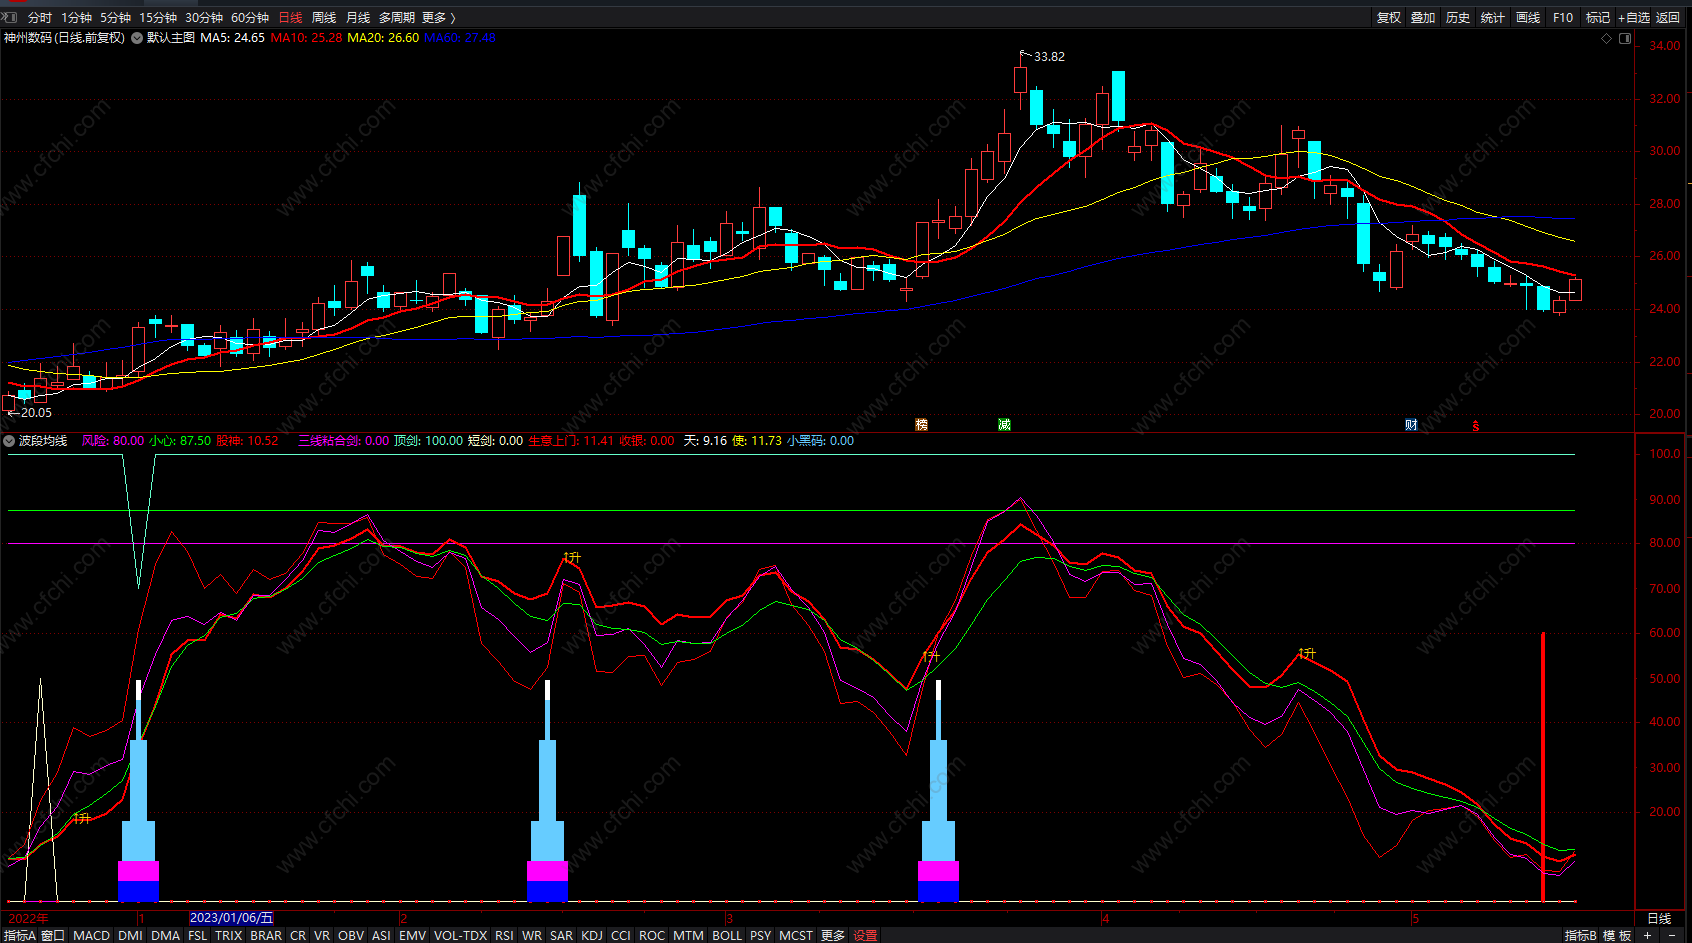Select the SAR indicator
1692x943 pixels.
click(561, 936)
